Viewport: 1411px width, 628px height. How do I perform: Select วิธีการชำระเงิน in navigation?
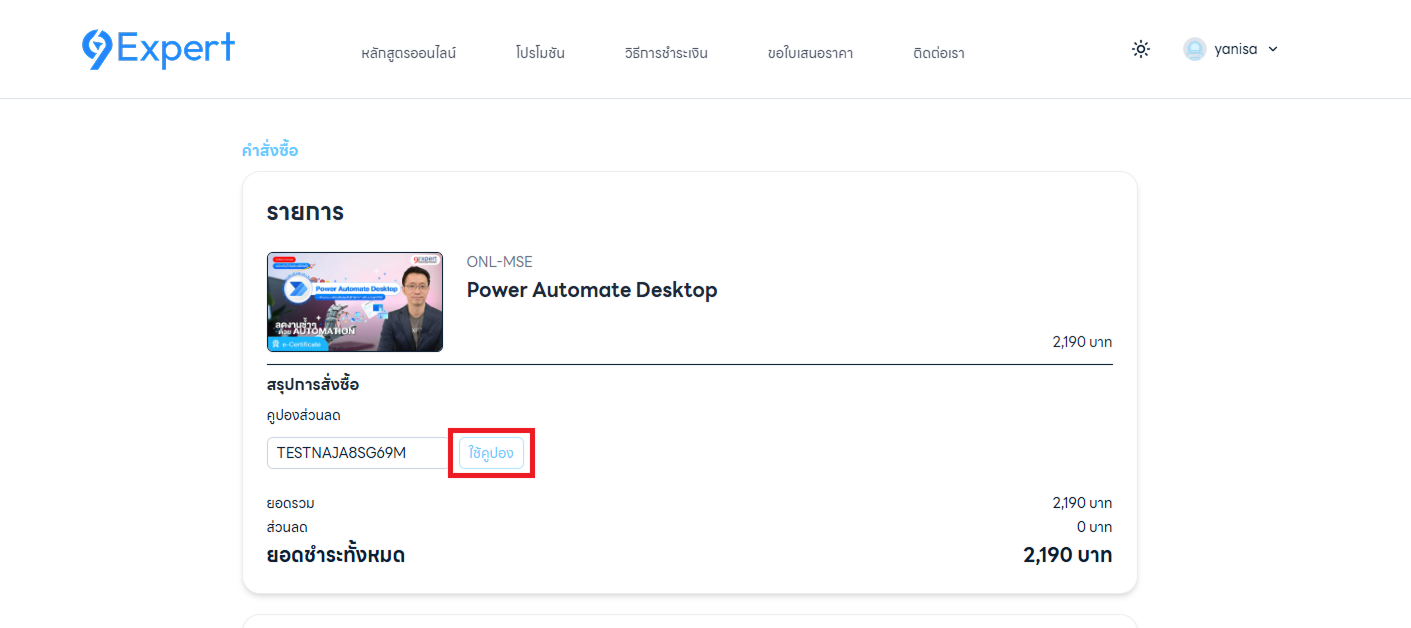click(666, 53)
